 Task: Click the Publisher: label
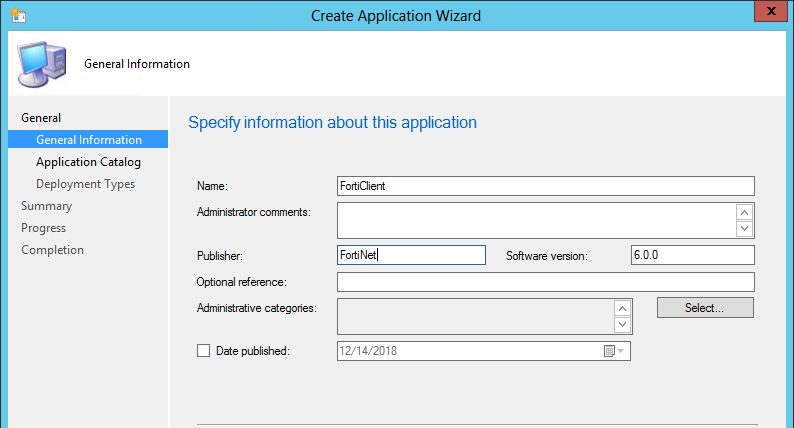coord(220,256)
